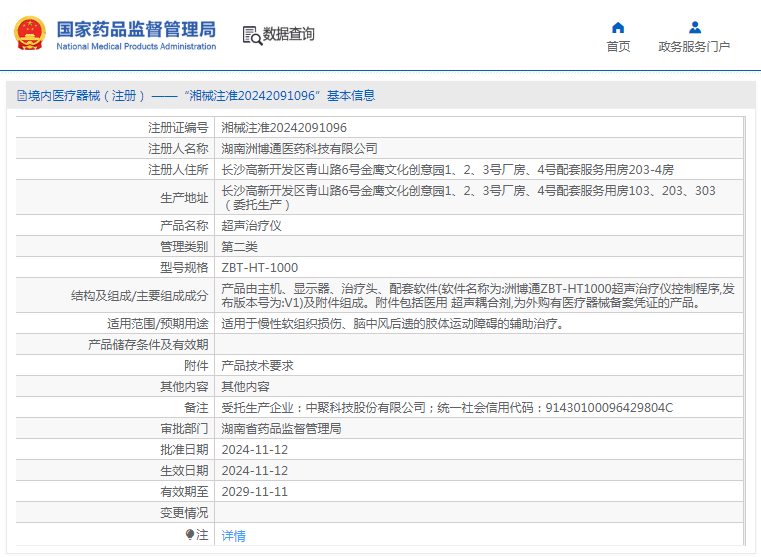Click the intended use text 适用于慢性软组织损伤
Image resolution: width=761 pixels, height=557 pixels.
(x=394, y=324)
